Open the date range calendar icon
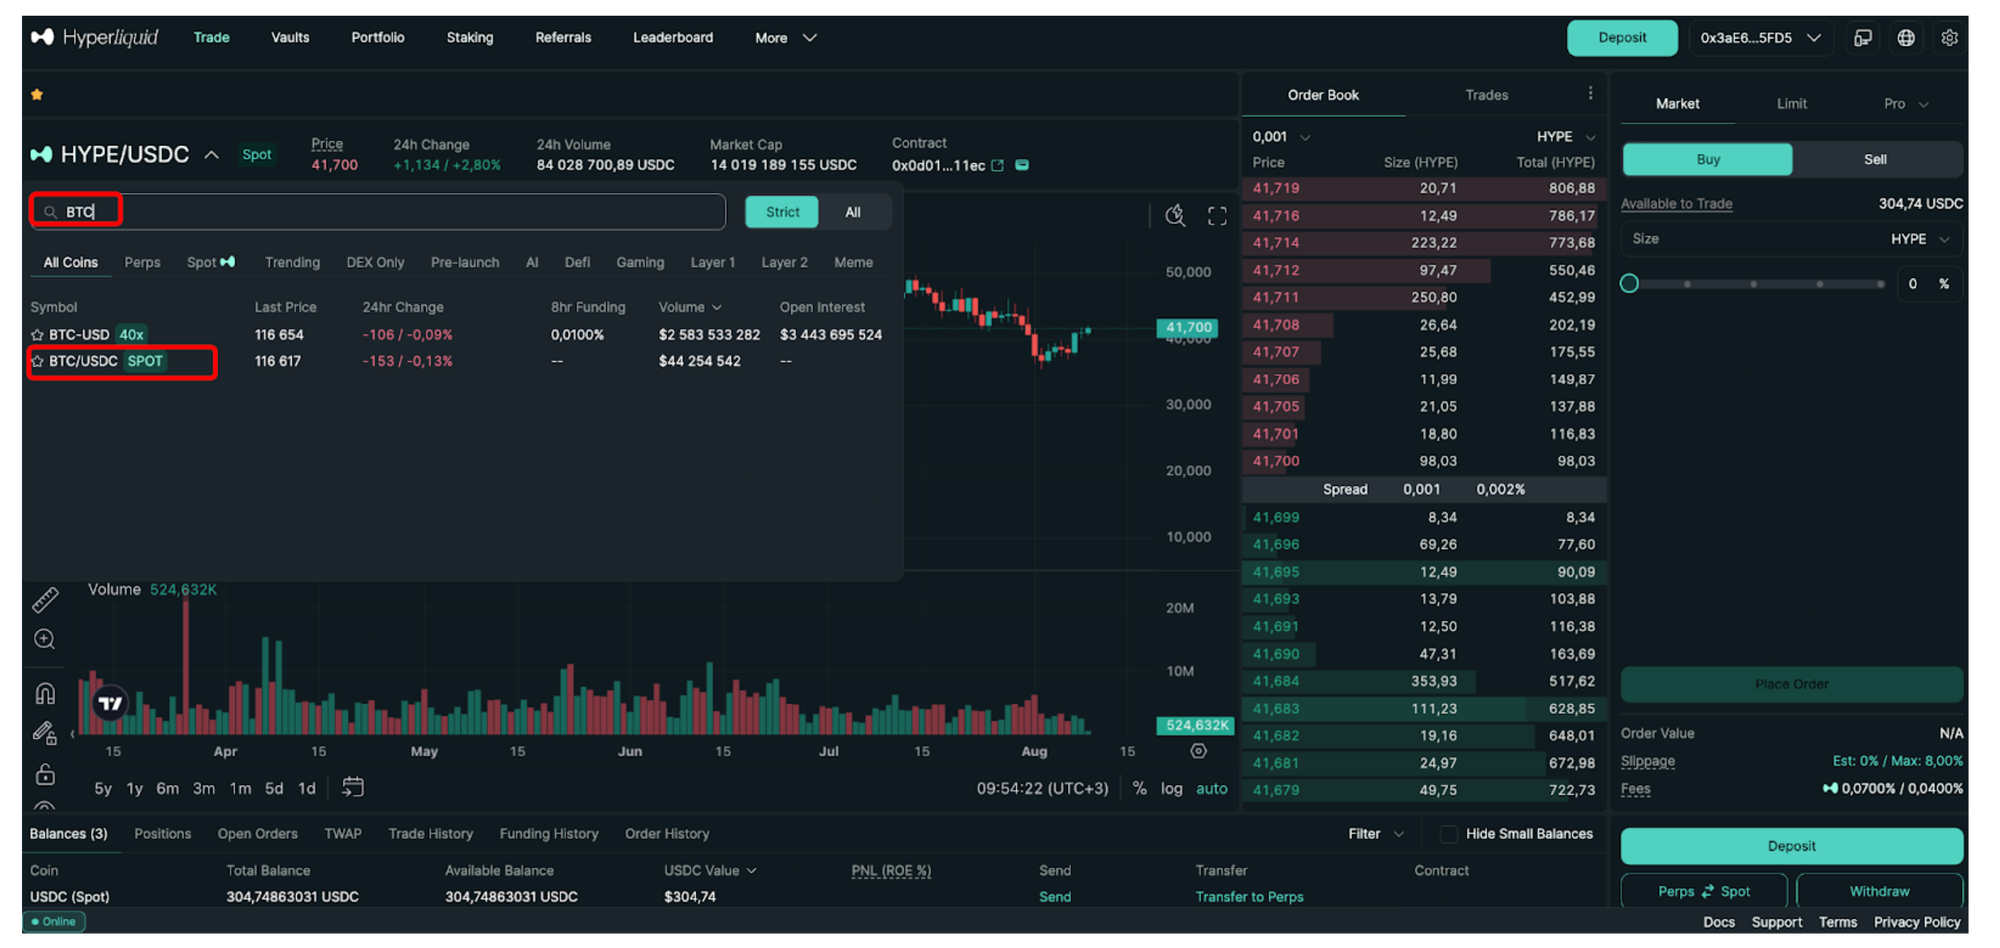The width and height of the screenshot is (2000, 948). [x=352, y=788]
